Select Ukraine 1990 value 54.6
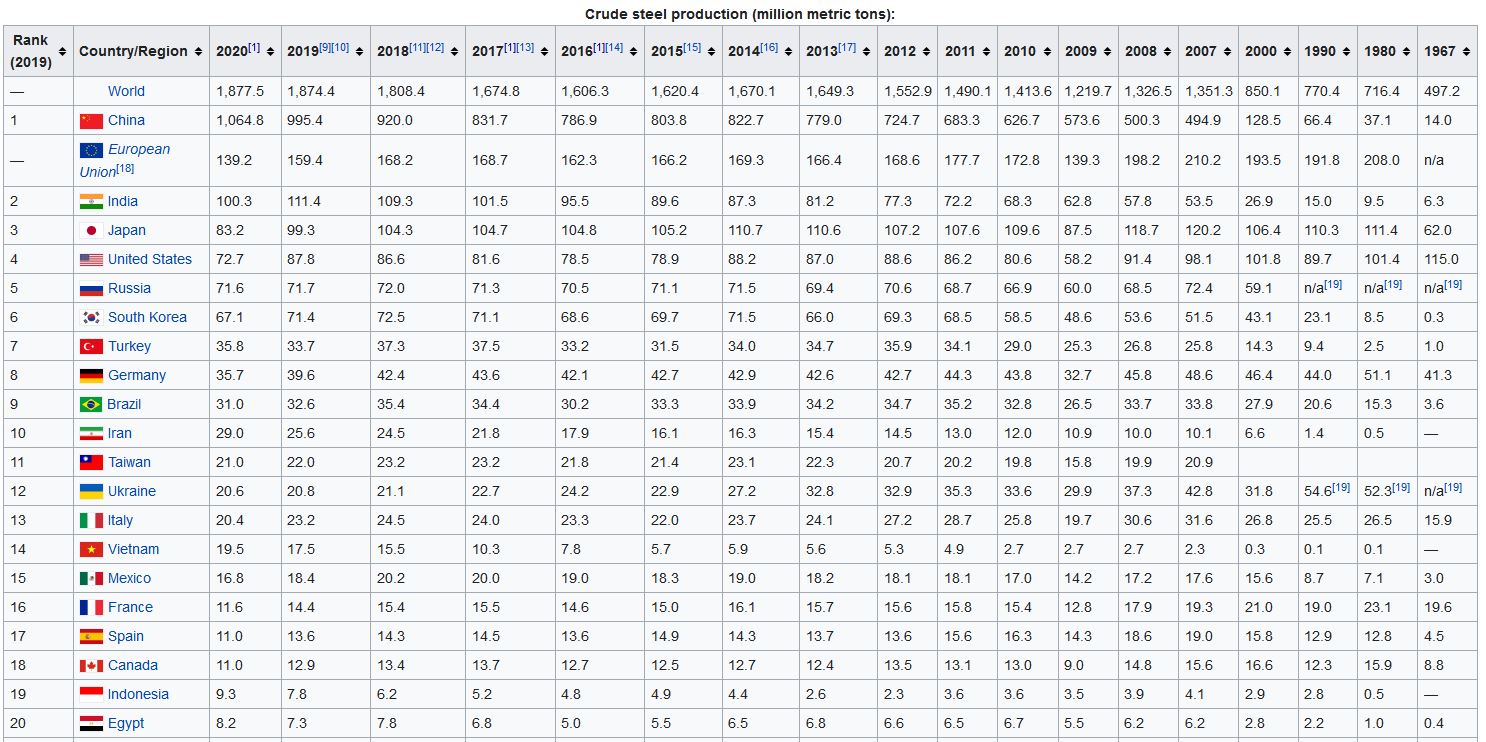The width and height of the screenshot is (1486, 742). coord(1317,491)
